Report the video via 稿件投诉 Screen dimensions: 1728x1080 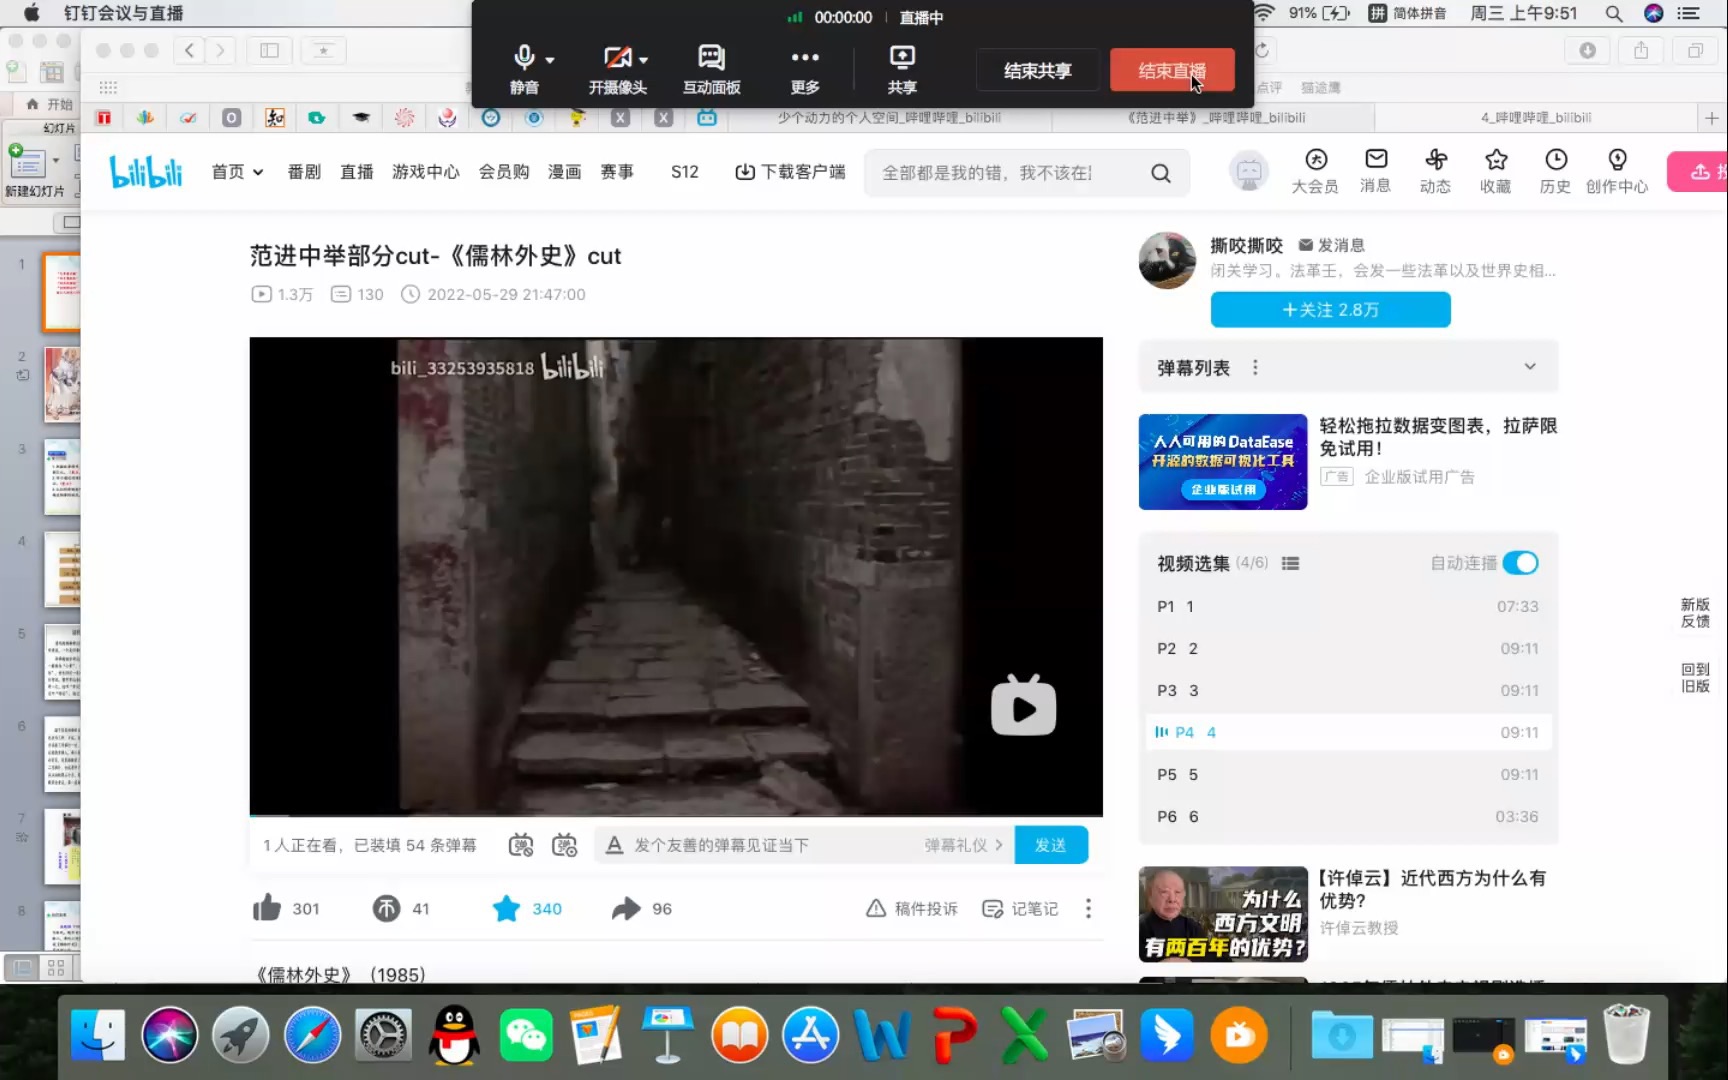(912, 908)
